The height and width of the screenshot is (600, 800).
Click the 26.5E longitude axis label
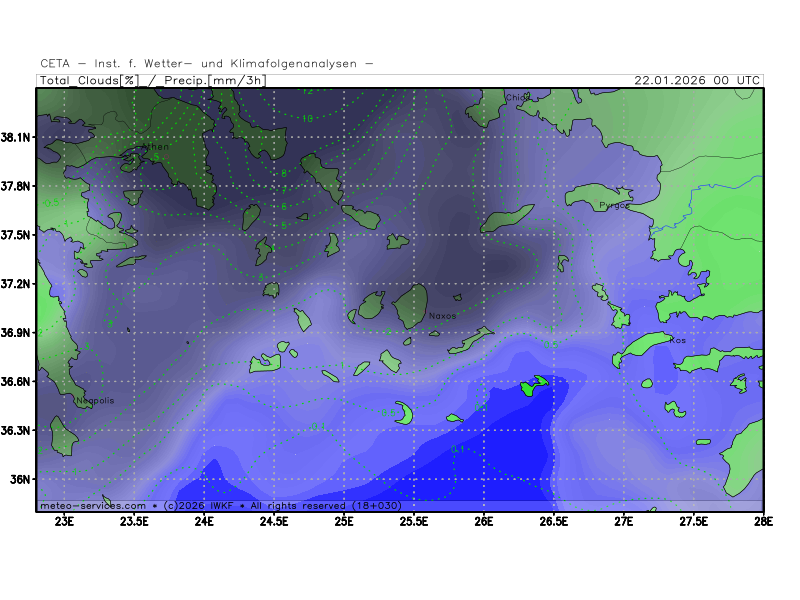pyautogui.click(x=554, y=520)
